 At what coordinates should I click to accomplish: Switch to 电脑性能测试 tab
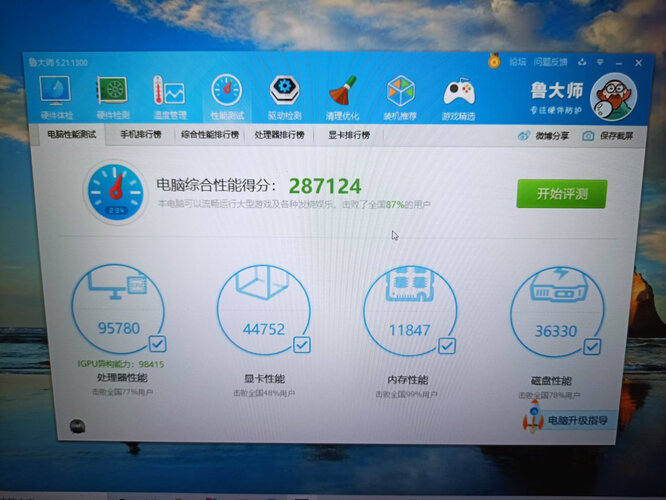tap(71, 135)
